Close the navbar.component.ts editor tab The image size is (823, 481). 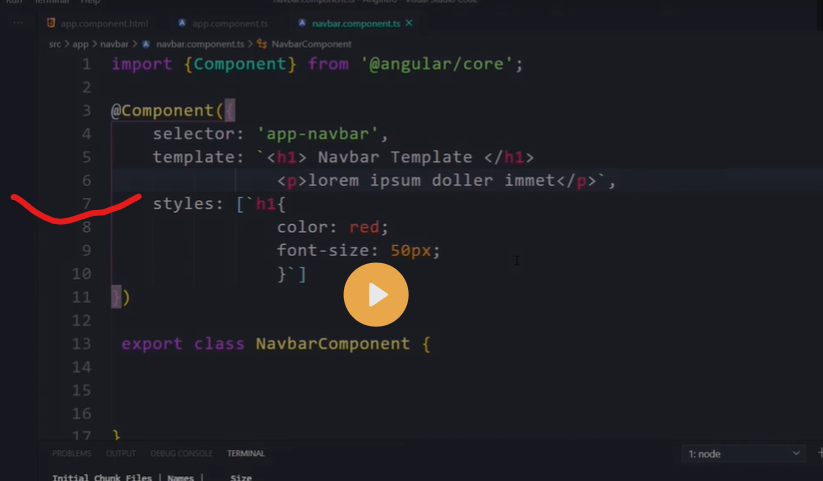pos(409,23)
